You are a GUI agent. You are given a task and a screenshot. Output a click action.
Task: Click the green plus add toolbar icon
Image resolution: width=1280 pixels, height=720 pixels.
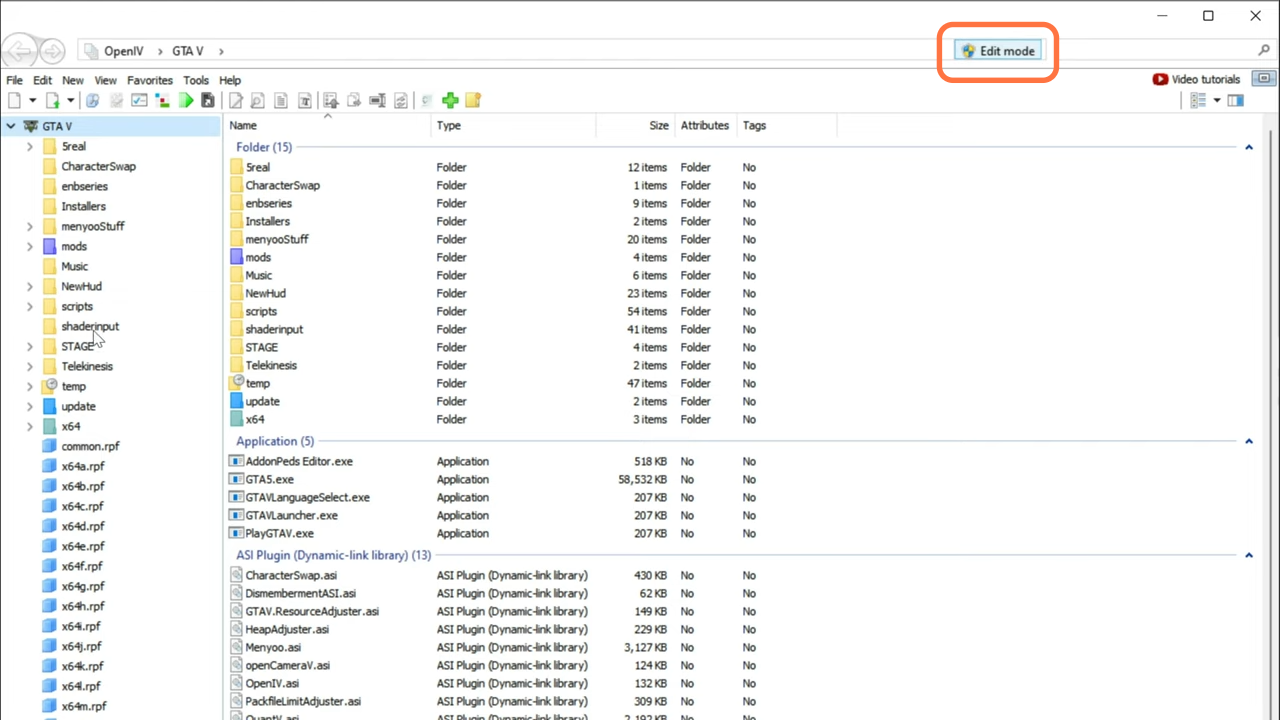click(450, 100)
